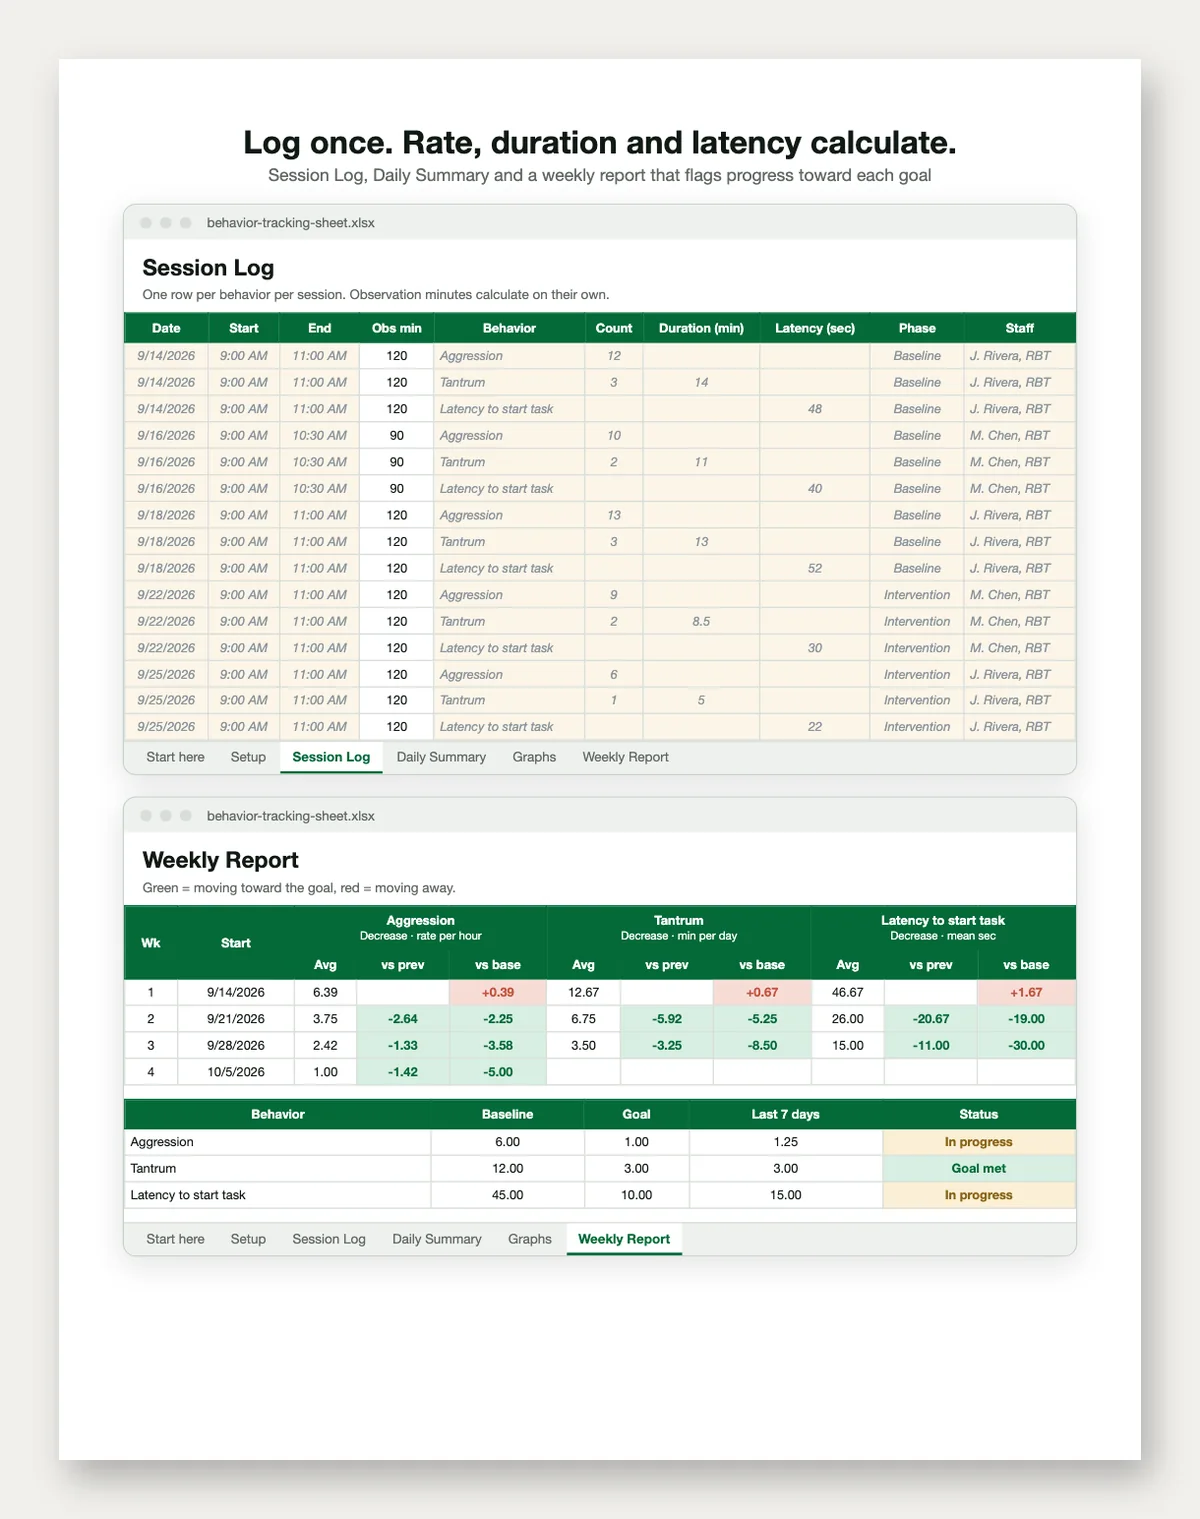The height and width of the screenshot is (1519, 1200).
Task: Select the red +1.67 Latency cell
Action: pyautogui.click(x=1026, y=992)
